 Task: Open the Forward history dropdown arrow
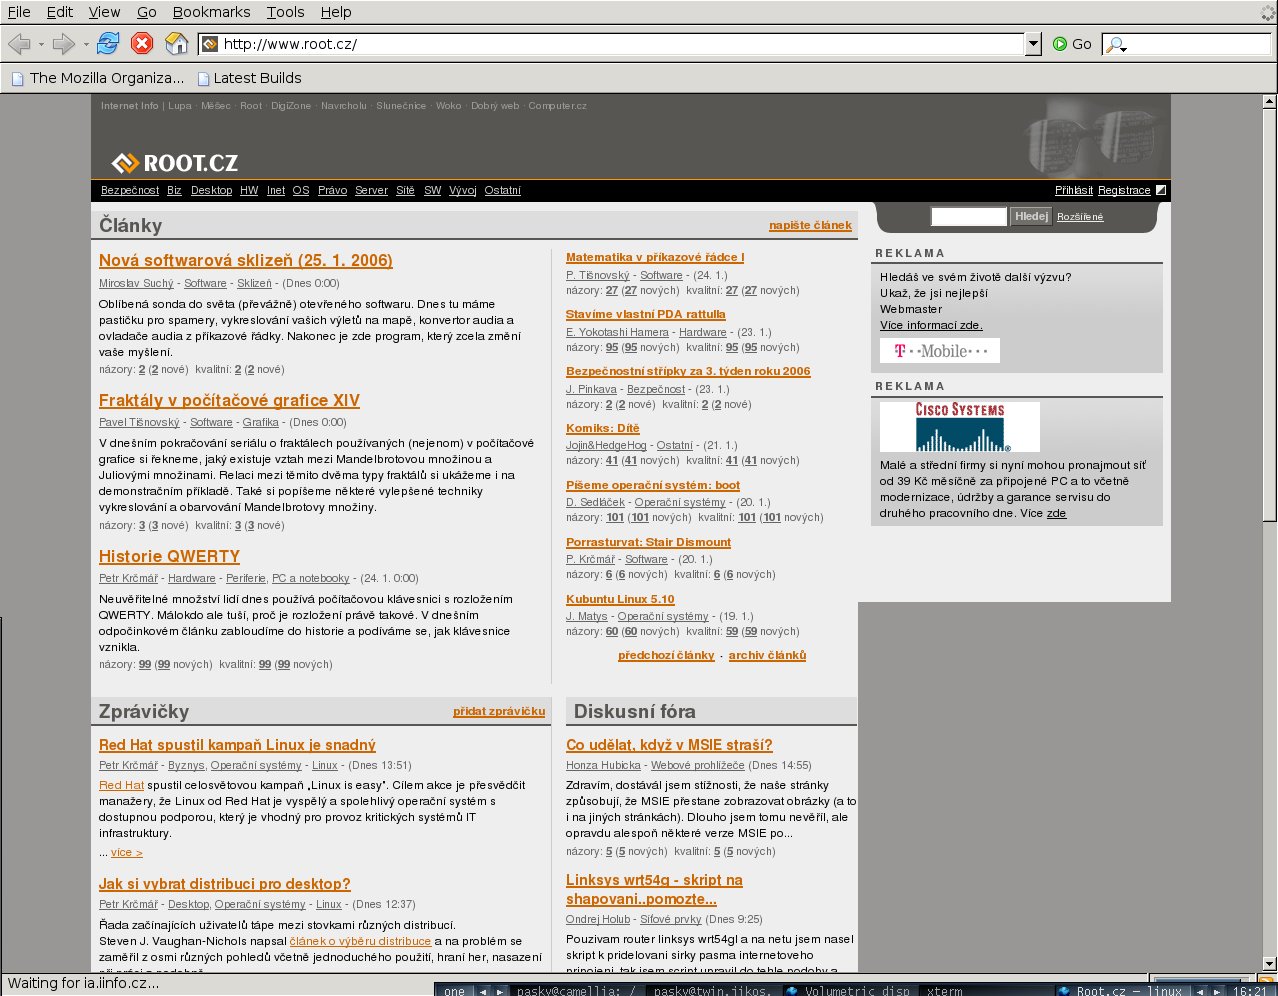86,44
